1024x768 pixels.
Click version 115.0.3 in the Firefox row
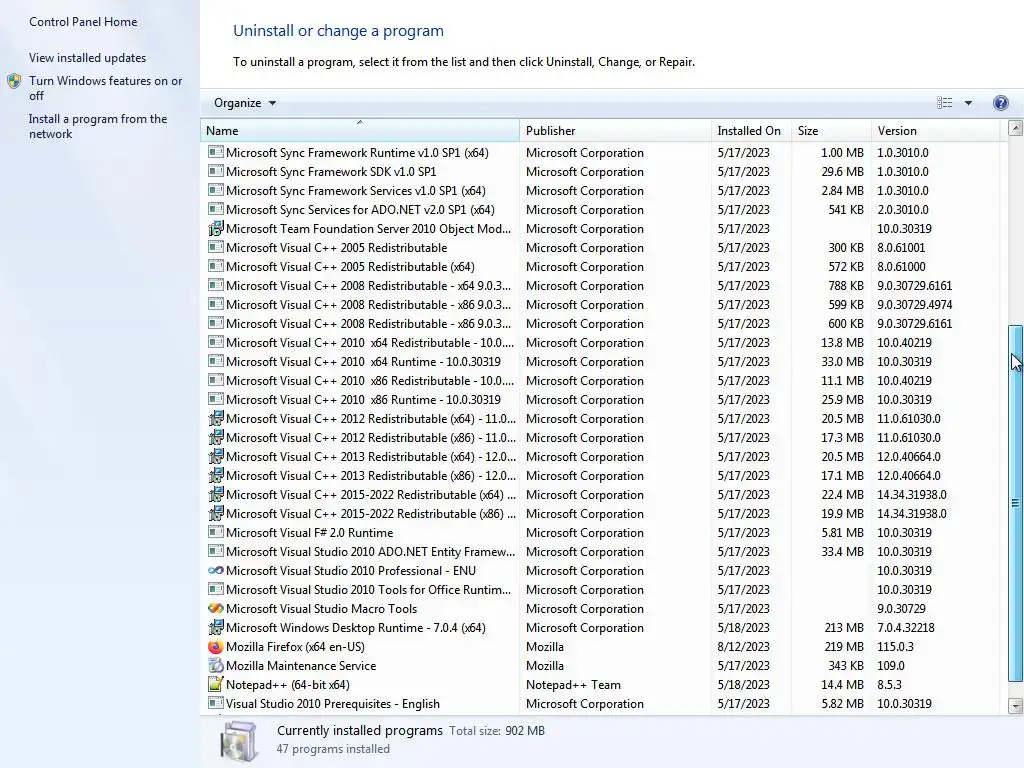pos(895,647)
